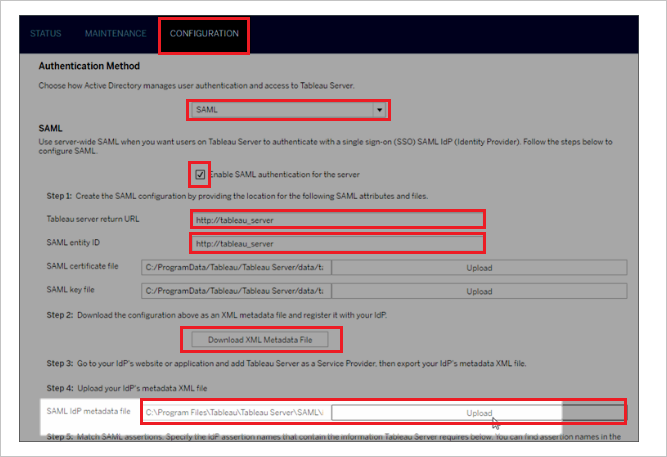Click Download XML Metadata File button
Viewport: 667px width, 457px height.
tap(260, 340)
